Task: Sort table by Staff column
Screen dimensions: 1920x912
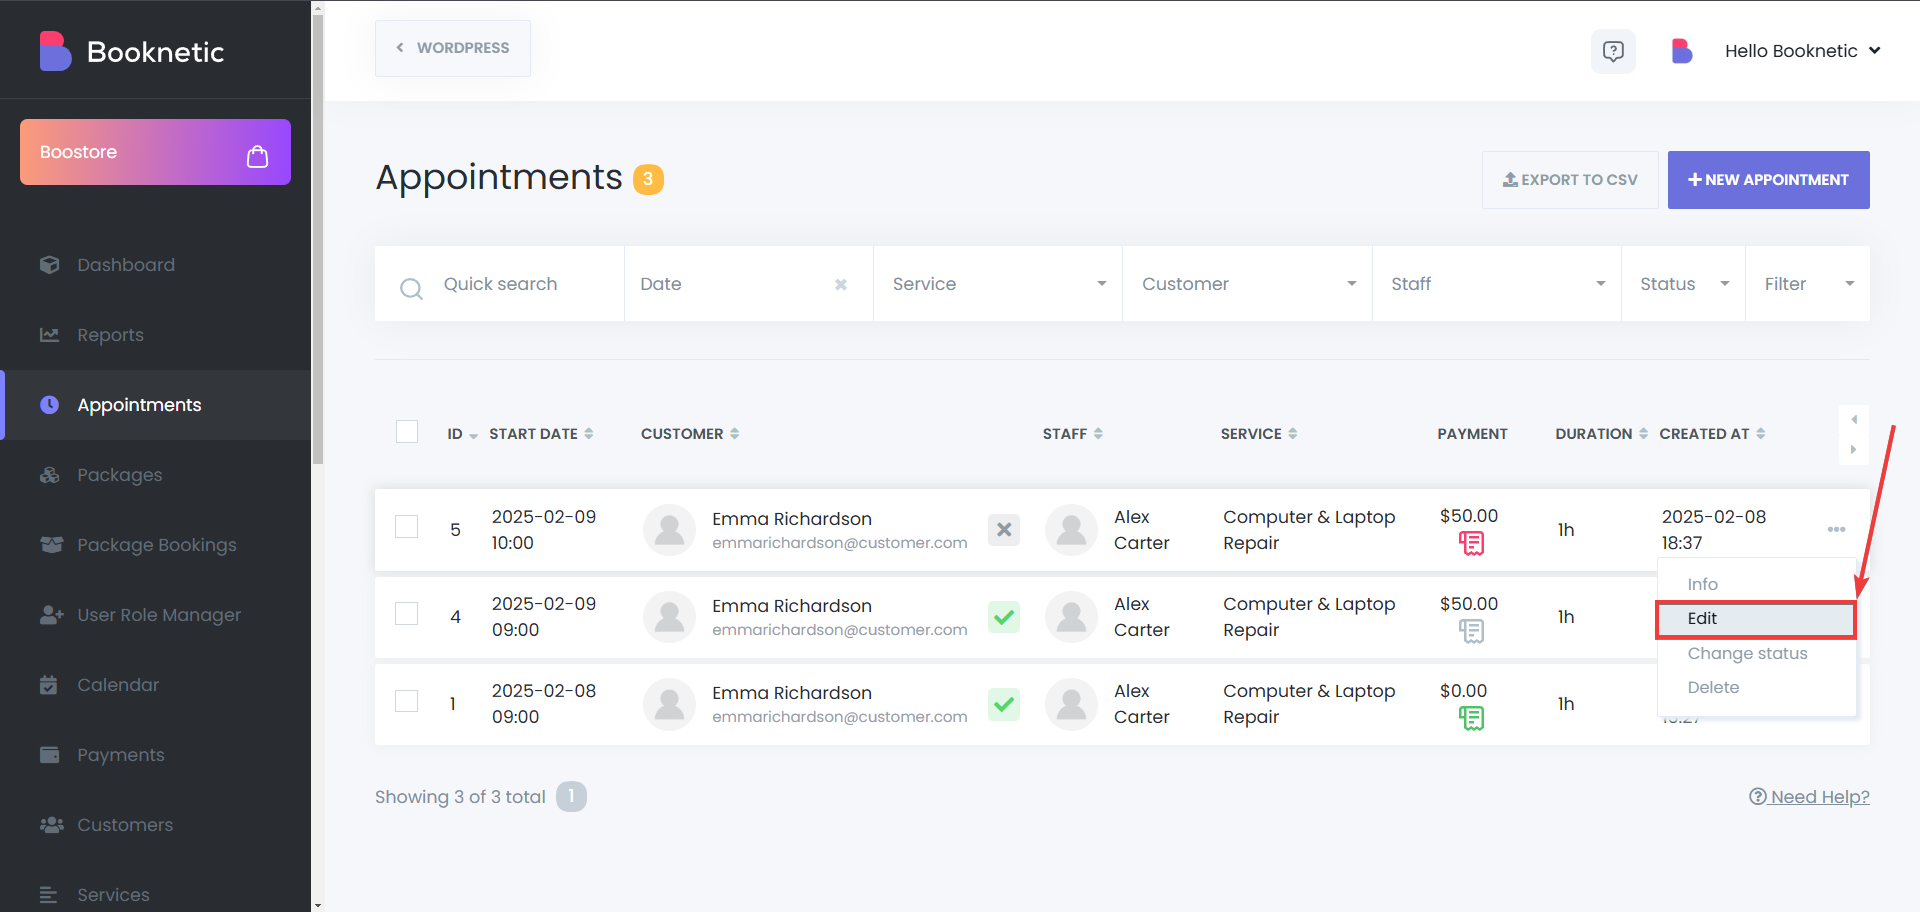Action: (1073, 434)
